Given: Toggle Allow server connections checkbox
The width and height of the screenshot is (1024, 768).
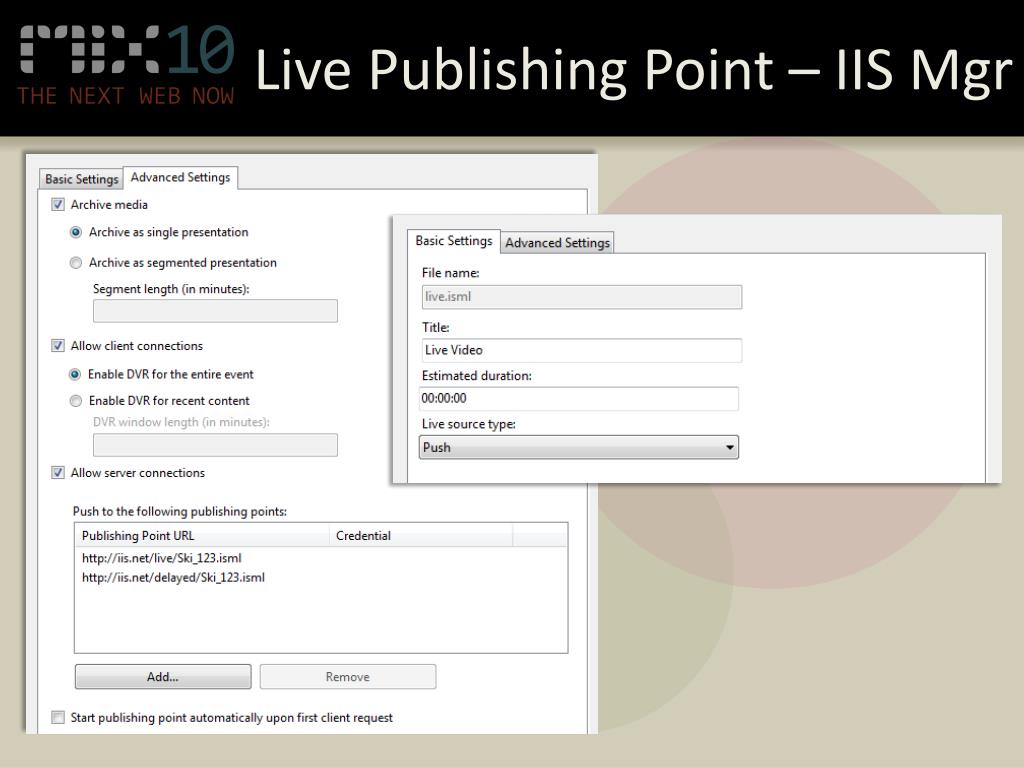Looking at the screenshot, I should click(x=58, y=472).
